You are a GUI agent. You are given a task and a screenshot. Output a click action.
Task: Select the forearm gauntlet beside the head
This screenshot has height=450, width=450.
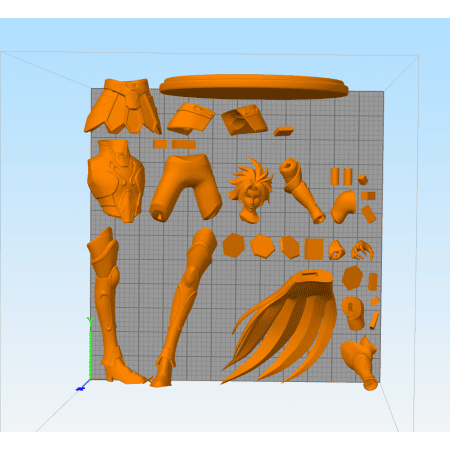[301, 190]
